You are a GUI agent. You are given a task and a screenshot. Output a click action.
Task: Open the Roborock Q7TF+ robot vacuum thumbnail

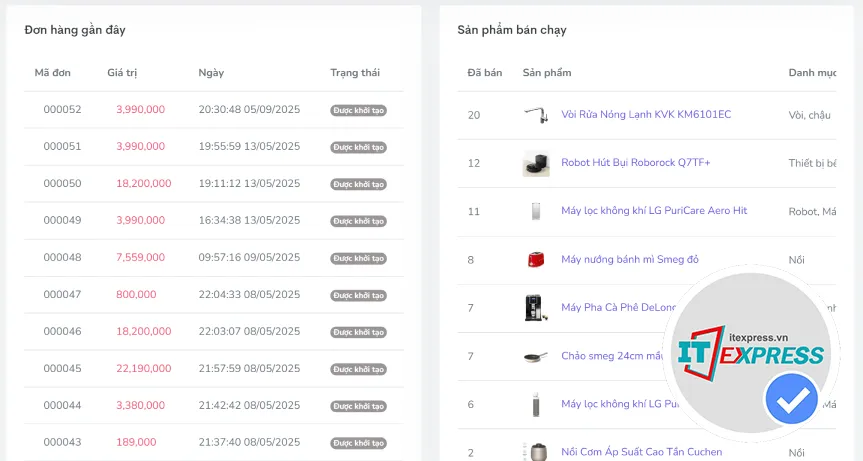[536, 163]
